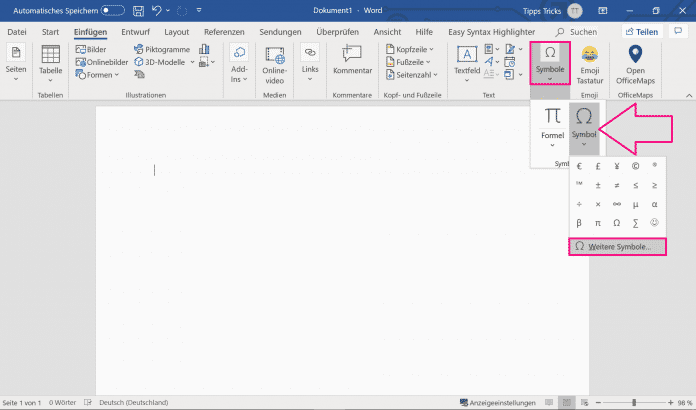This screenshot has height=410, width=696.
Task: Click Weitere Symbole menu entry
Action: point(616,246)
